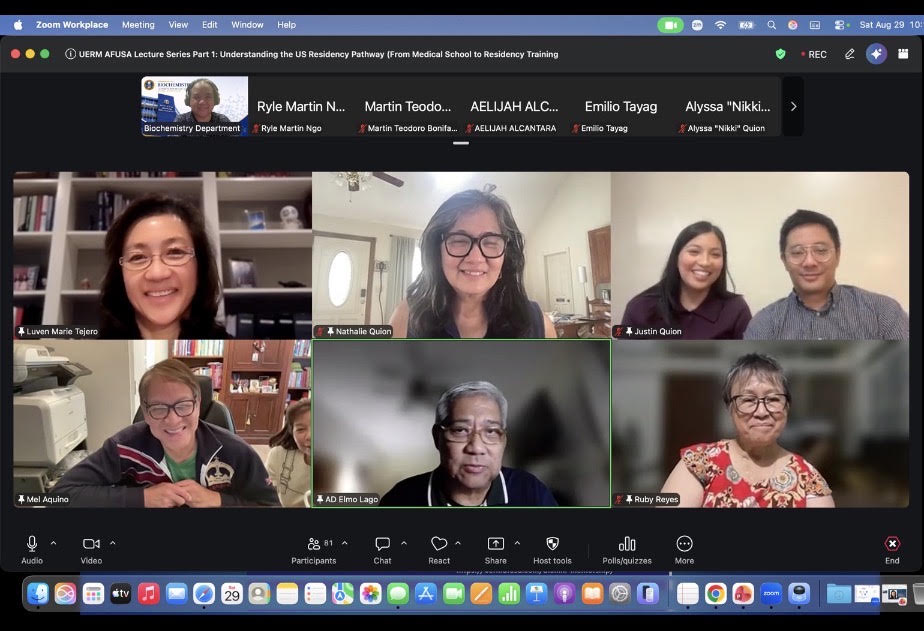Image resolution: width=924 pixels, height=631 pixels.
Task: Open the More options menu
Action: tap(684, 550)
